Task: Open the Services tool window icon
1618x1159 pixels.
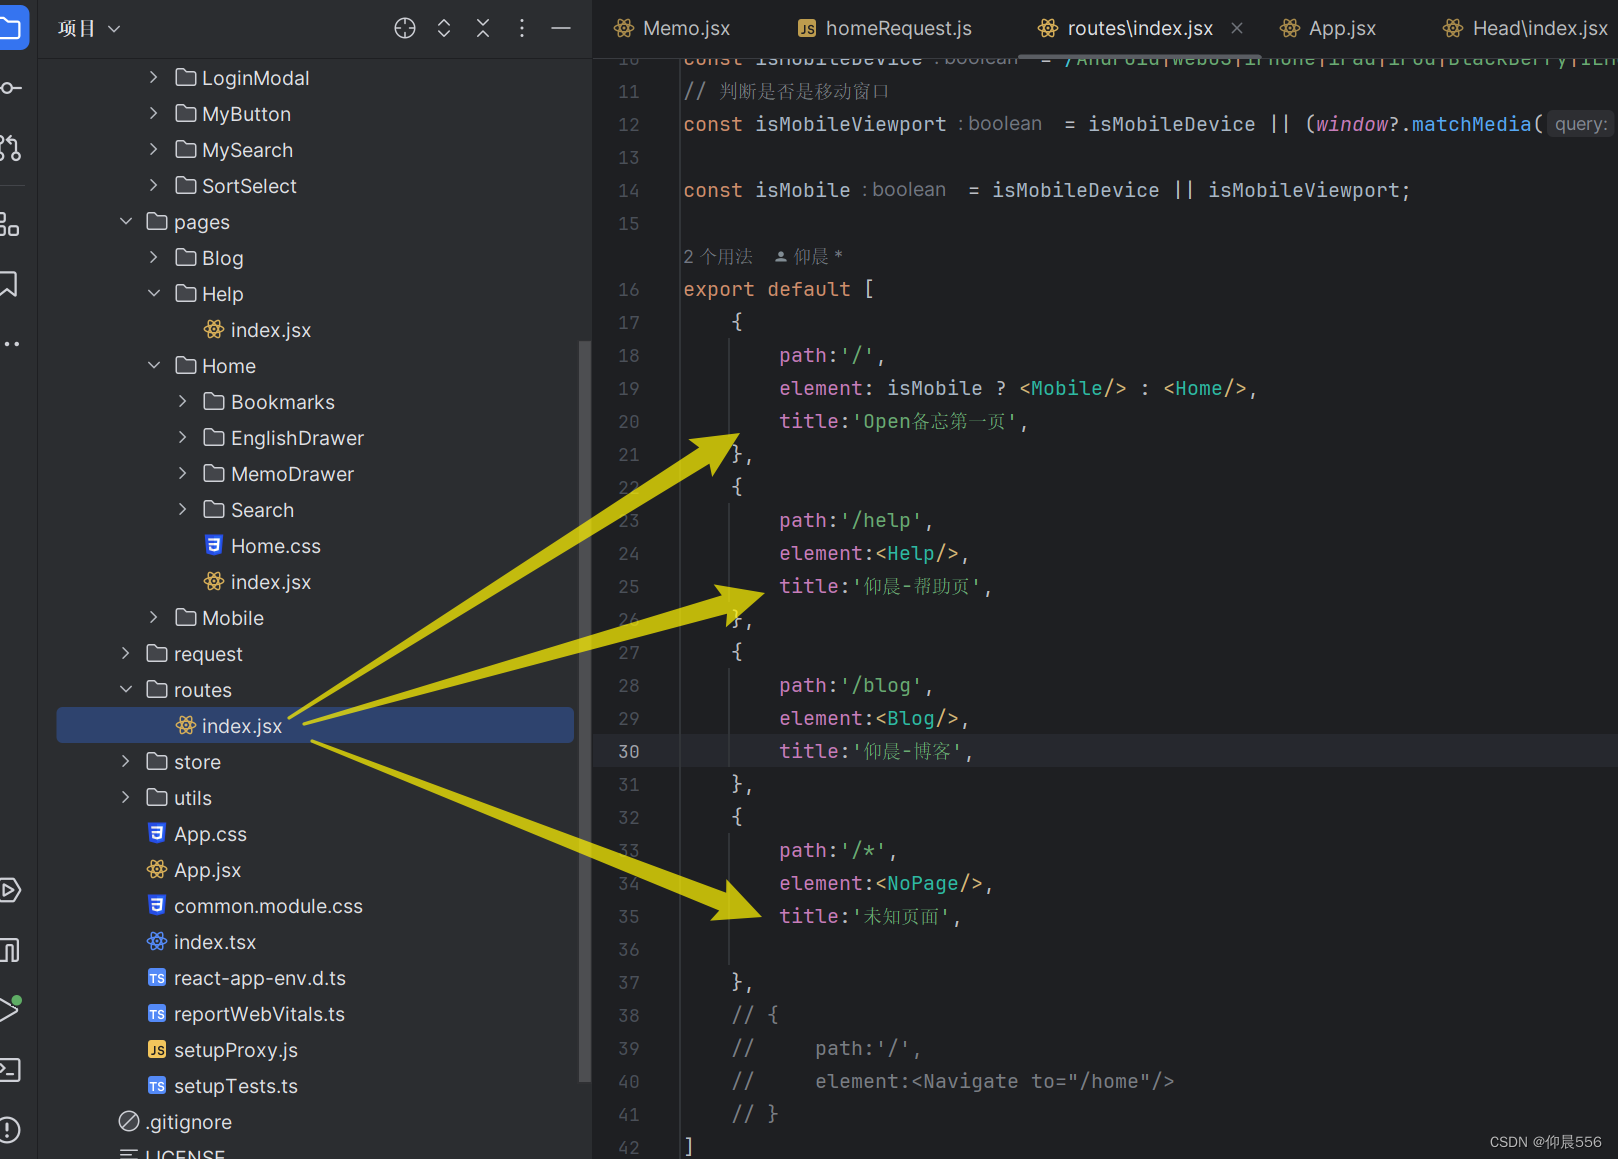Action: click(10, 890)
